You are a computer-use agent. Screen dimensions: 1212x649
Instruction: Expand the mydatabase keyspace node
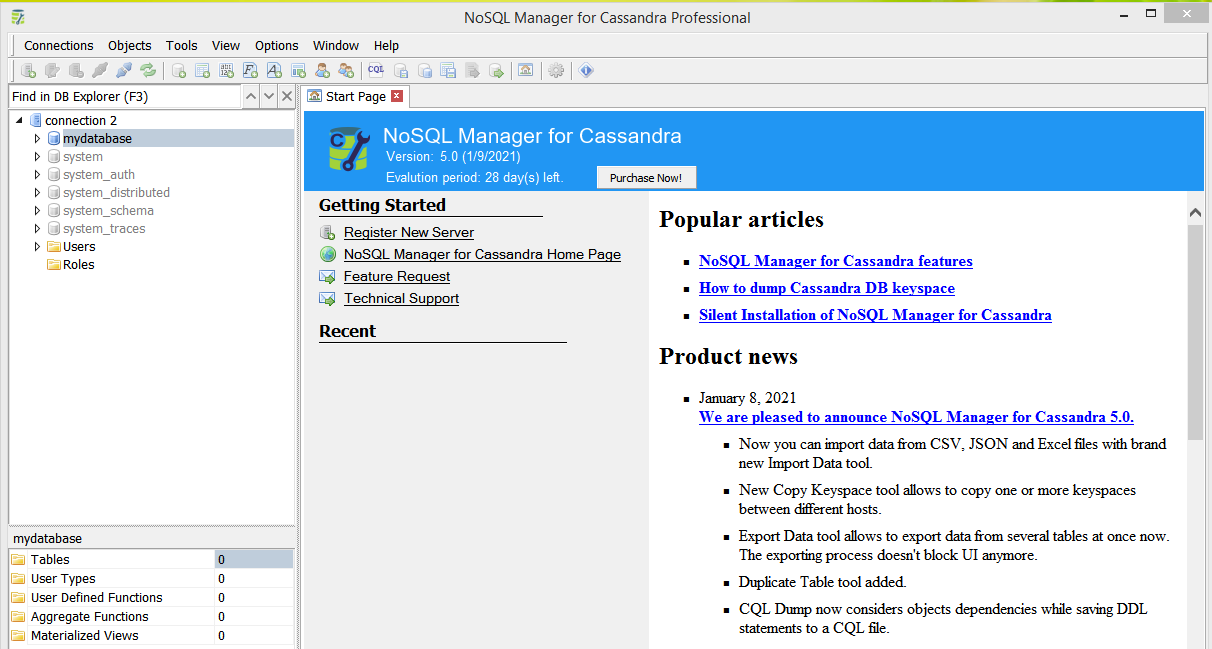pyautogui.click(x=38, y=138)
